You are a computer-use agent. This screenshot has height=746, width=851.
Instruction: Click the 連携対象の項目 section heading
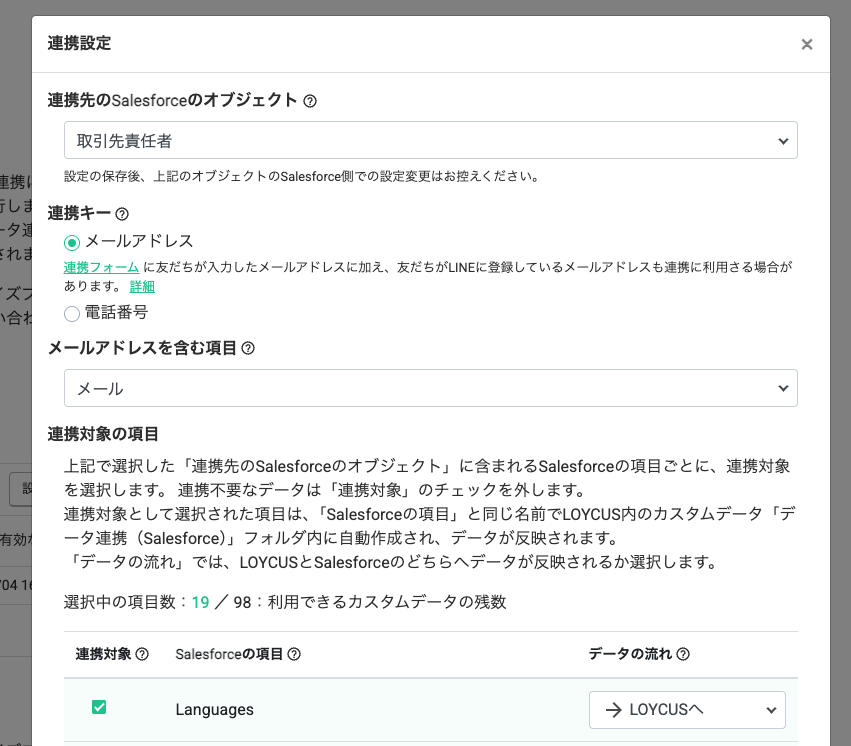(103, 434)
